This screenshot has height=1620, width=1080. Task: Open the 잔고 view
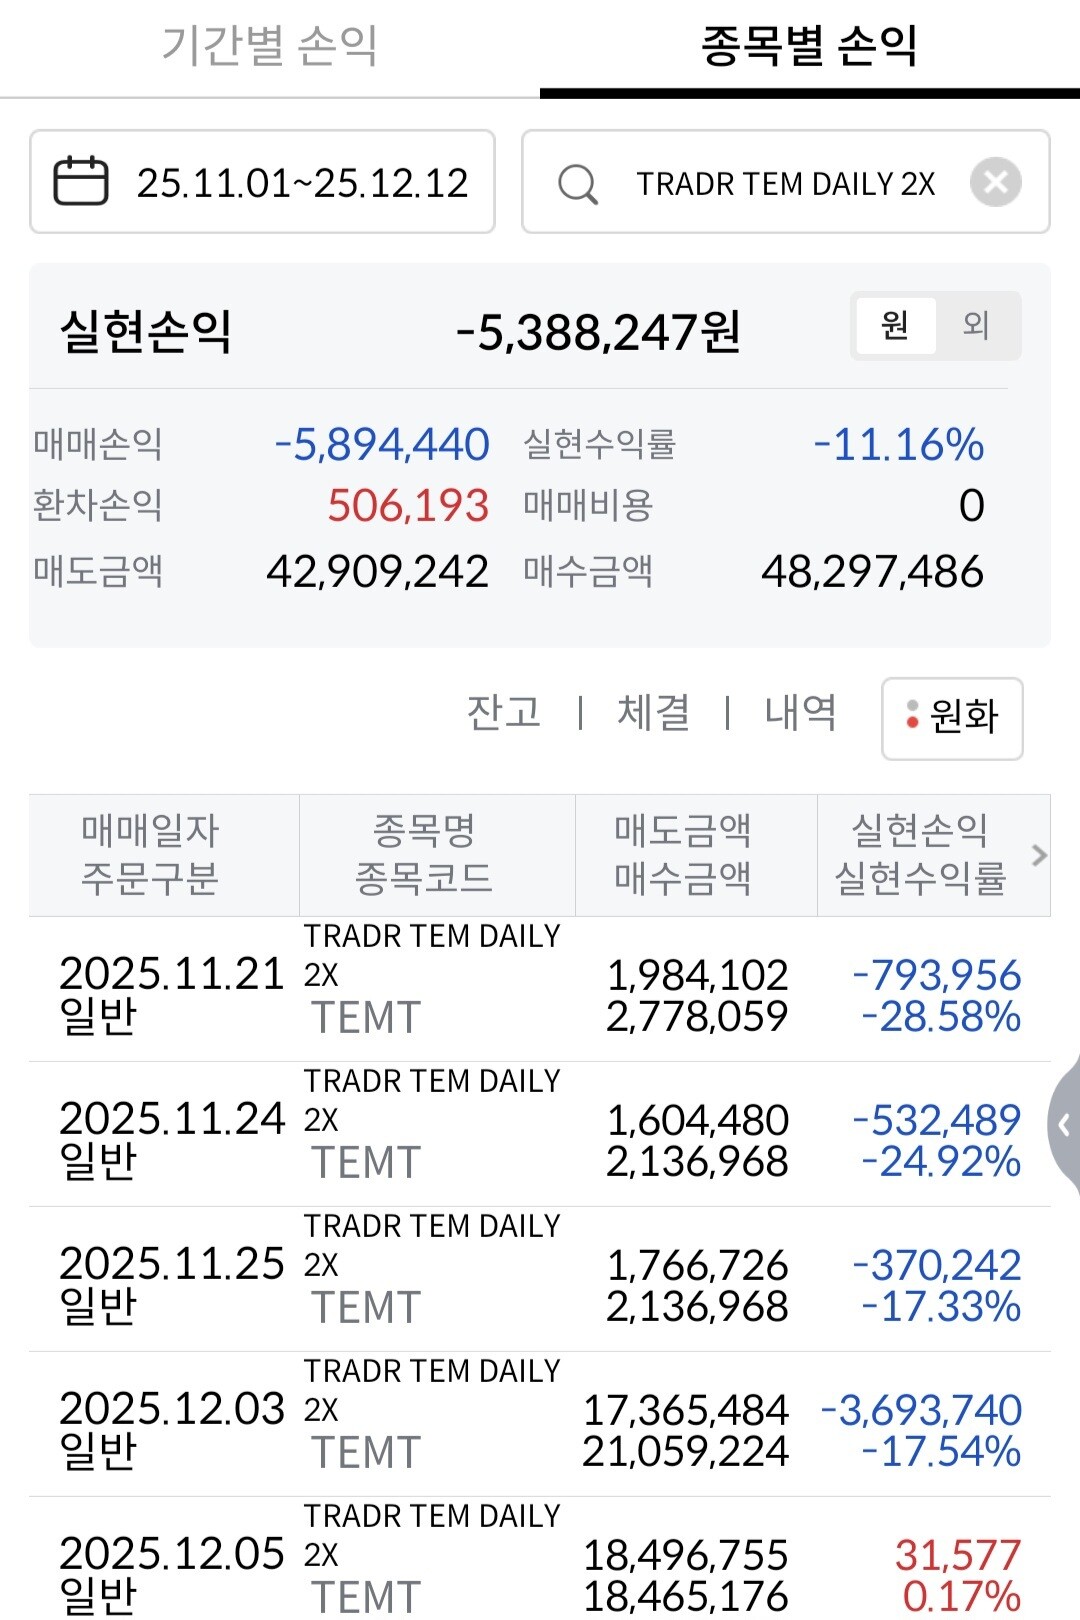point(504,713)
